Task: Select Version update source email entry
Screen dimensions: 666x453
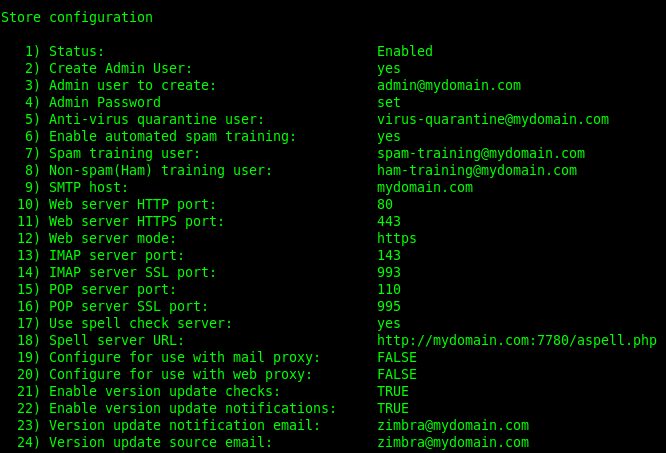Action: pos(144,442)
